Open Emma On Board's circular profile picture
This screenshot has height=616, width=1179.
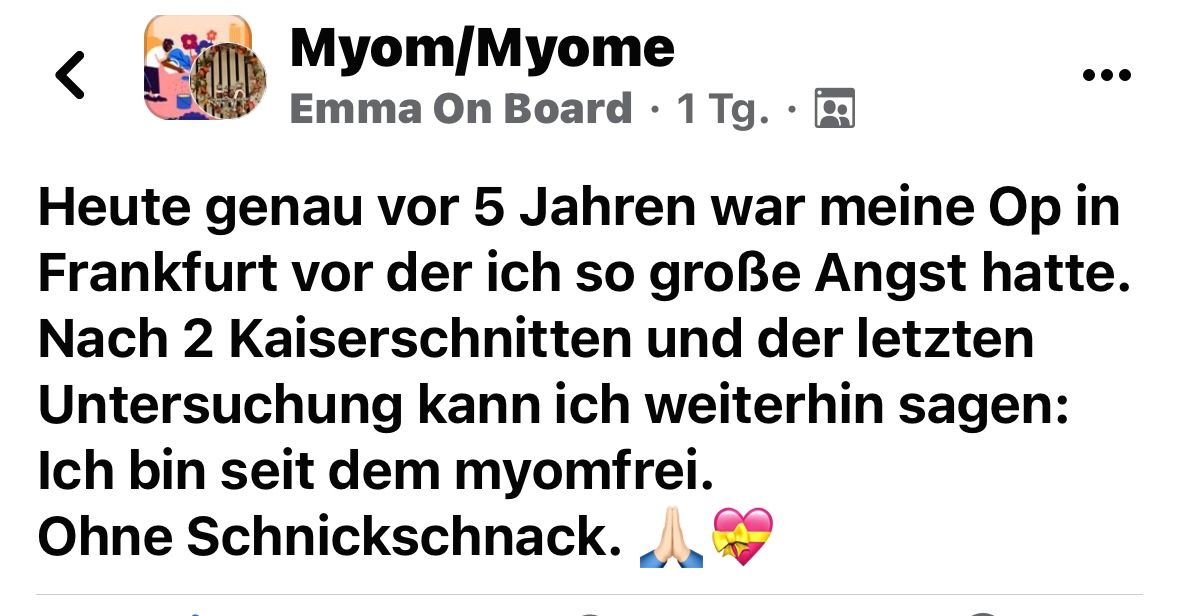[229, 81]
